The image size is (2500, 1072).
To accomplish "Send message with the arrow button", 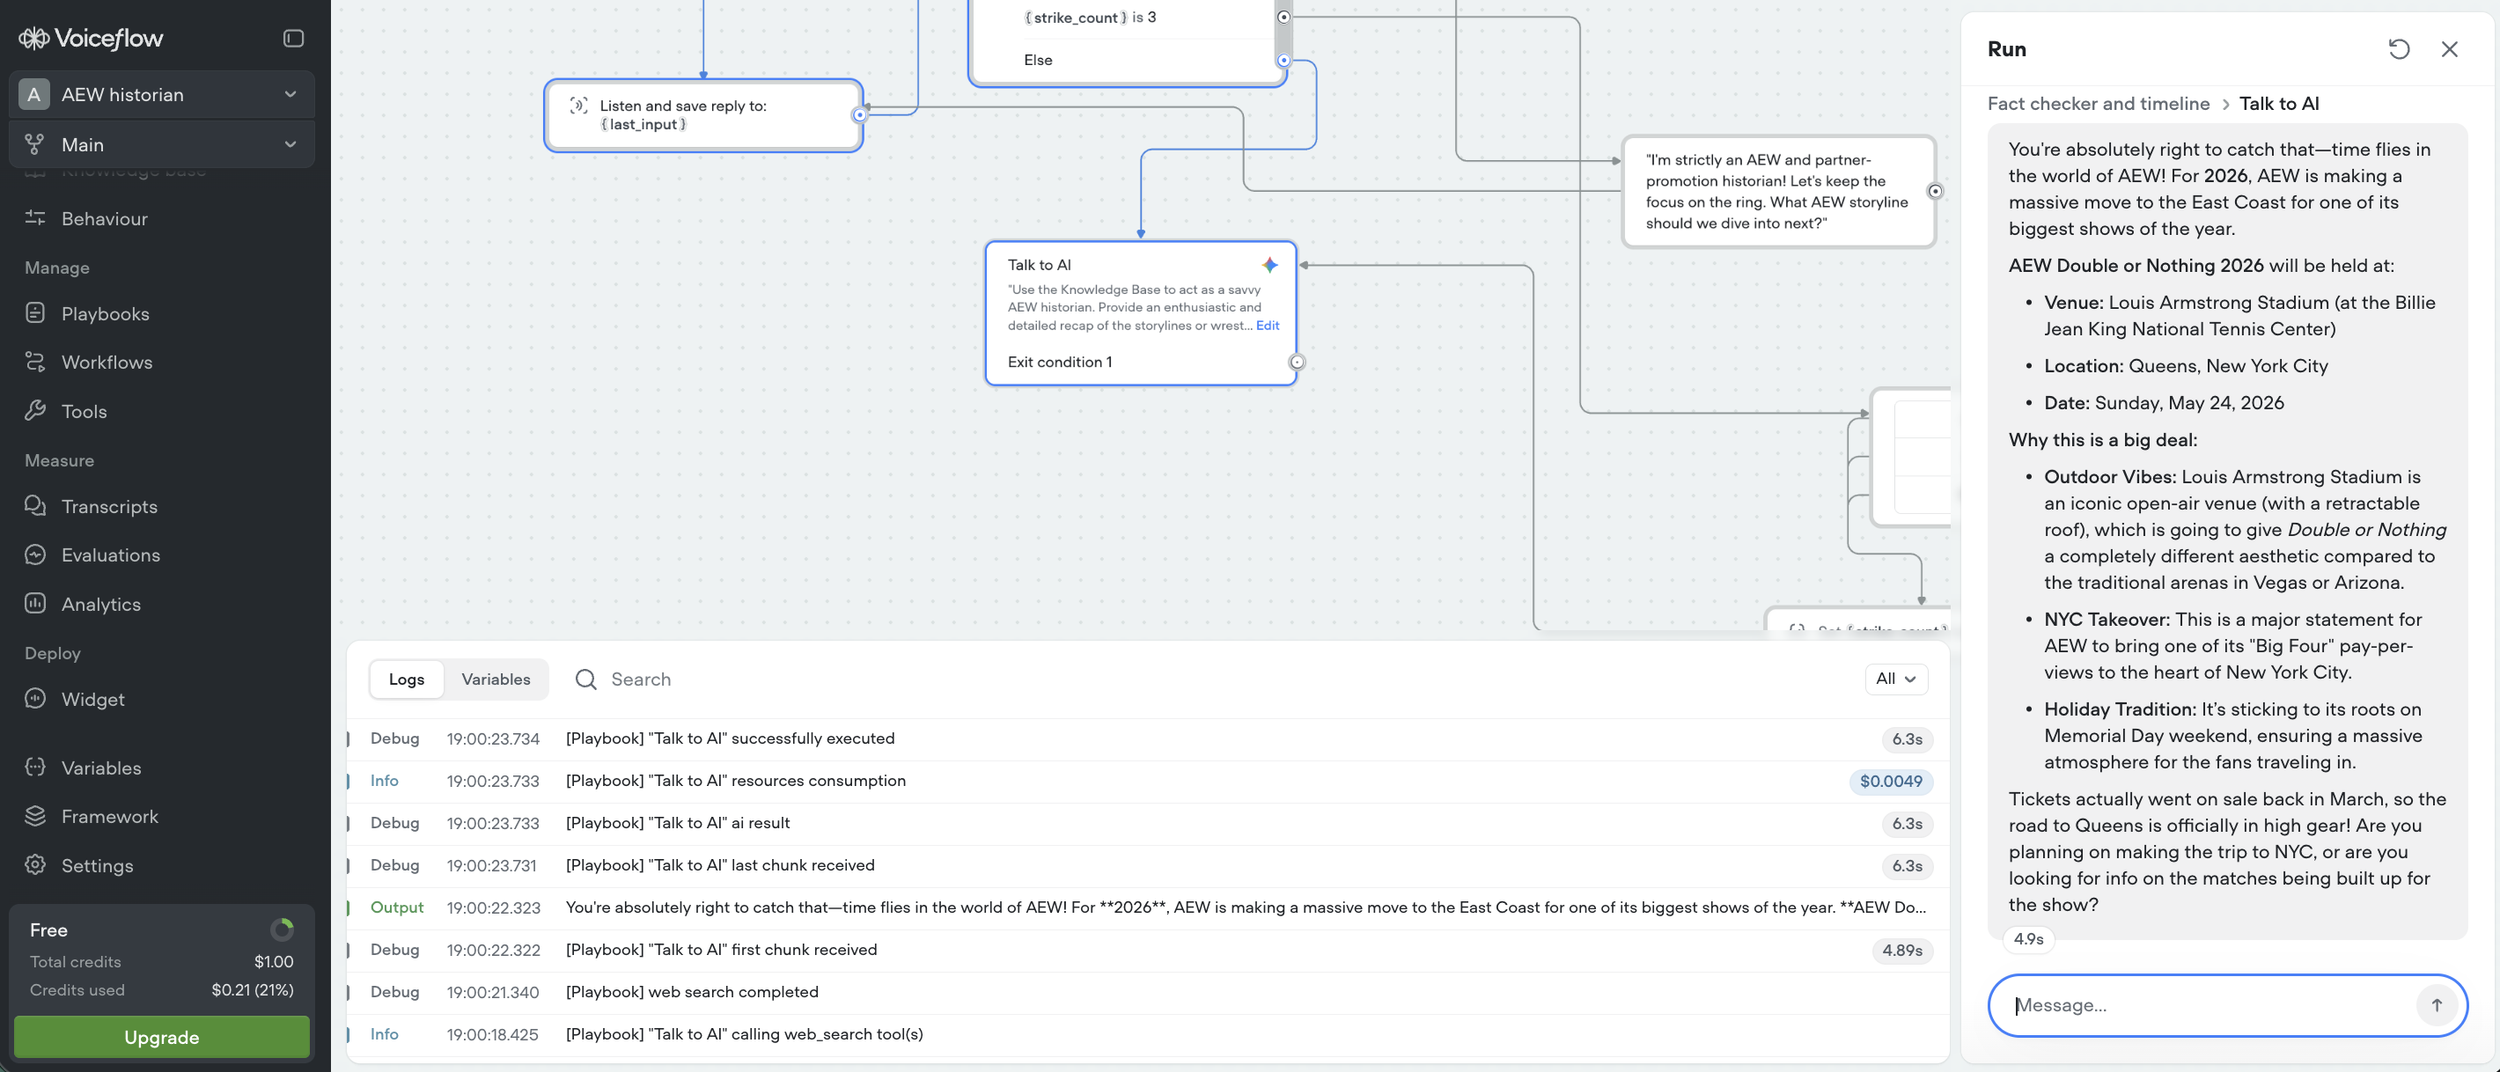I will 2436,1005.
